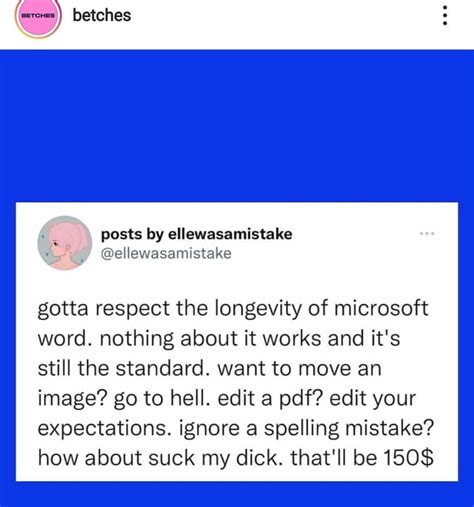Click the phrase "want to move an"
The image size is (474, 507).
[299, 369]
